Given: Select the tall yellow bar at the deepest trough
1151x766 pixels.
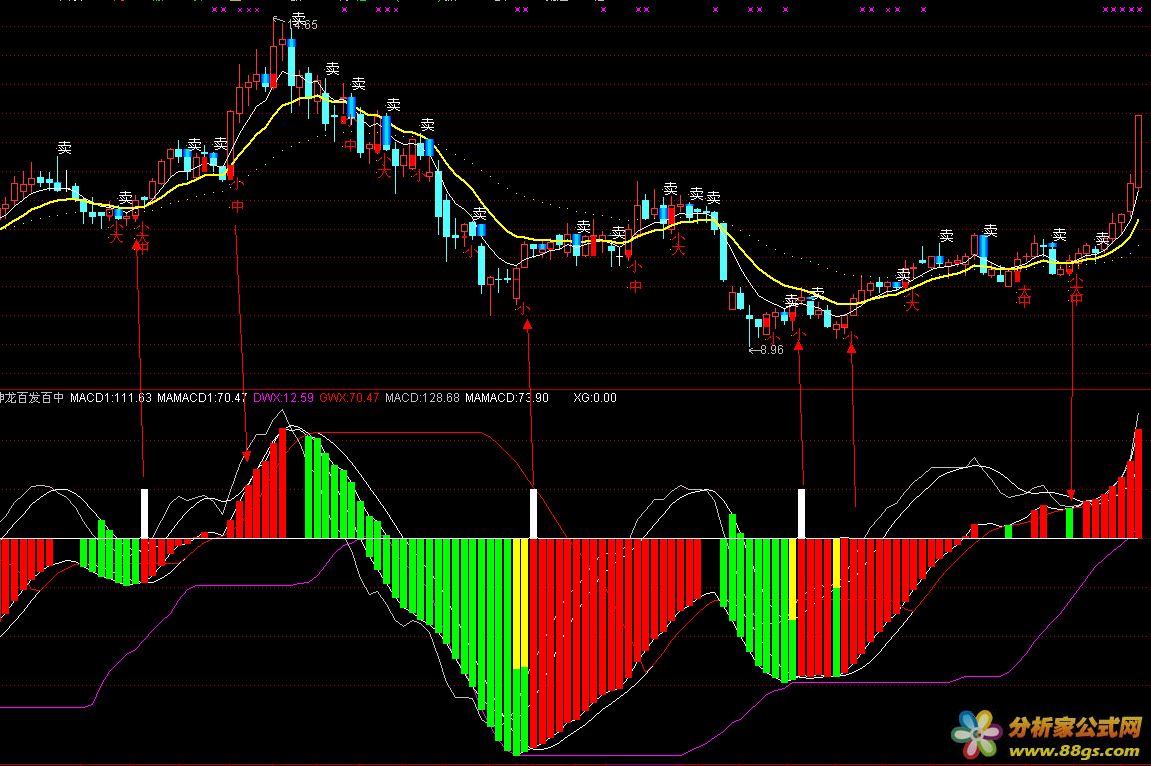Looking at the screenshot, I should [521, 603].
